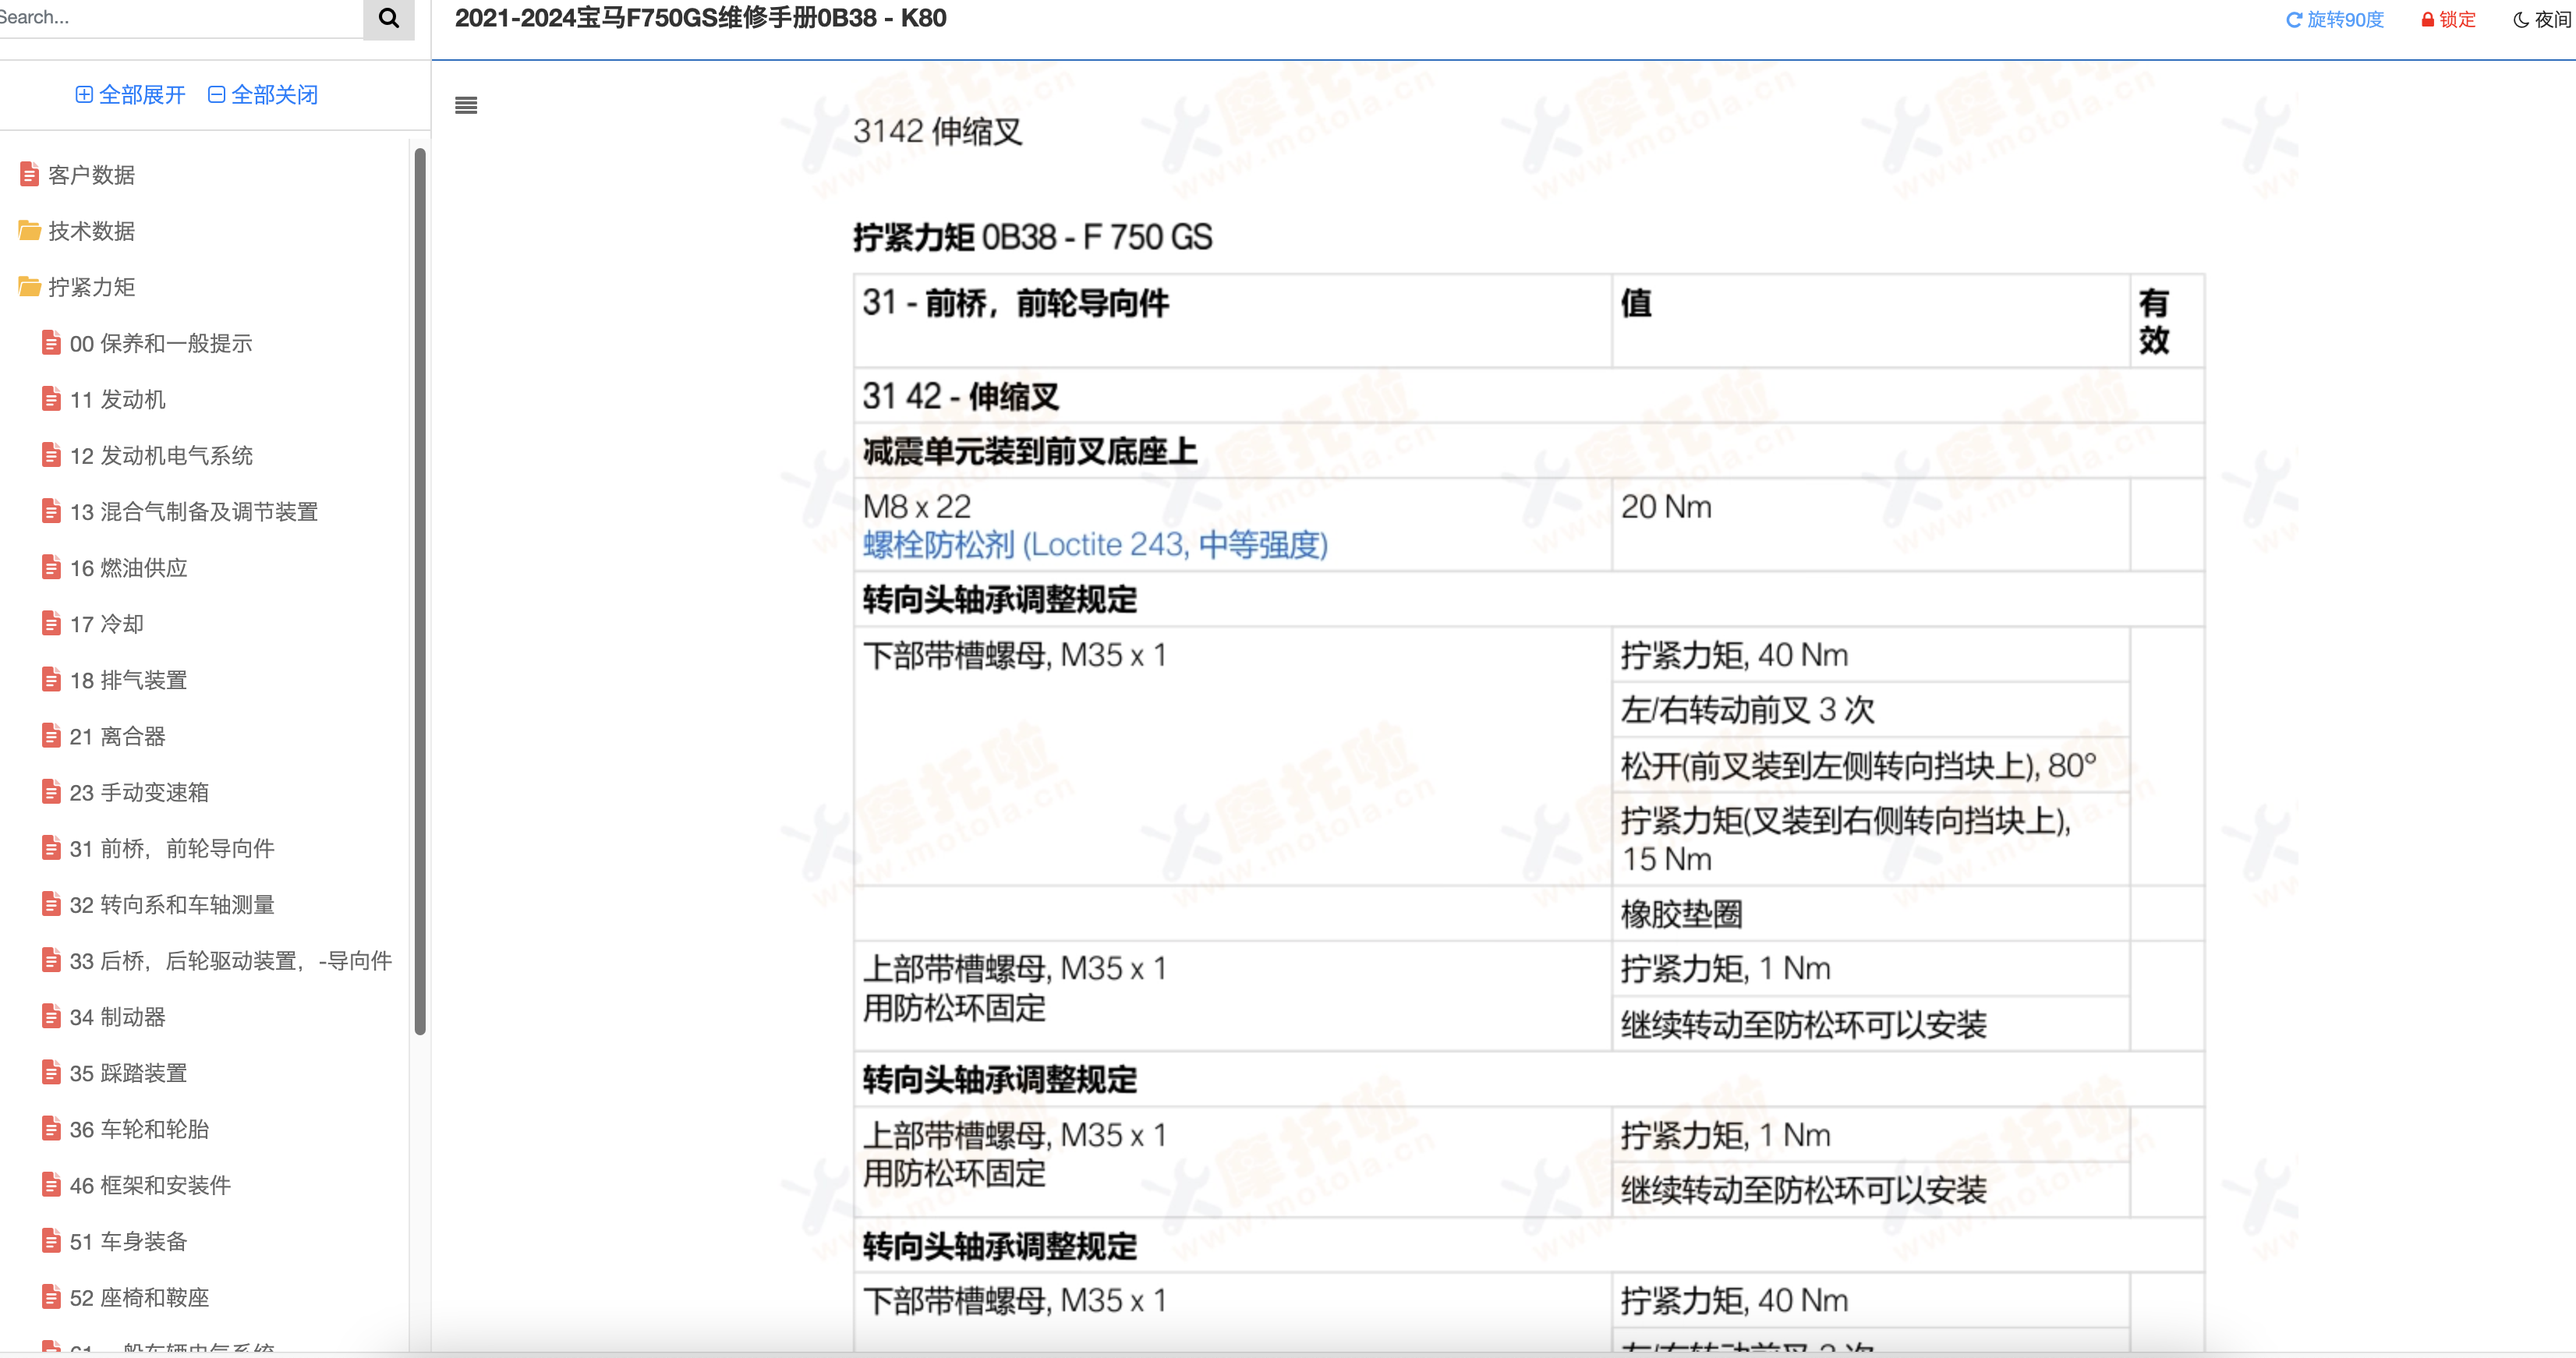Click the file icon beside 12 发动机电气系统
The width and height of the screenshot is (2576, 1358).
pos(51,455)
